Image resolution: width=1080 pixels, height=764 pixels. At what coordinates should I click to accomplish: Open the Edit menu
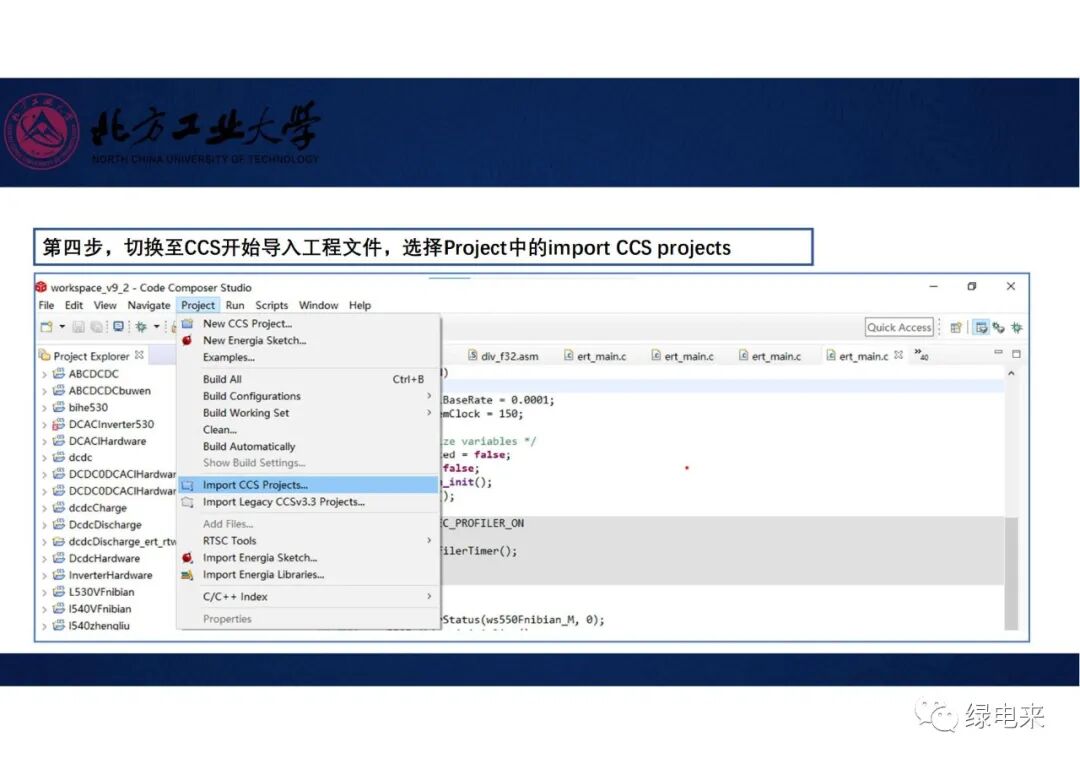click(x=74, y=305)
